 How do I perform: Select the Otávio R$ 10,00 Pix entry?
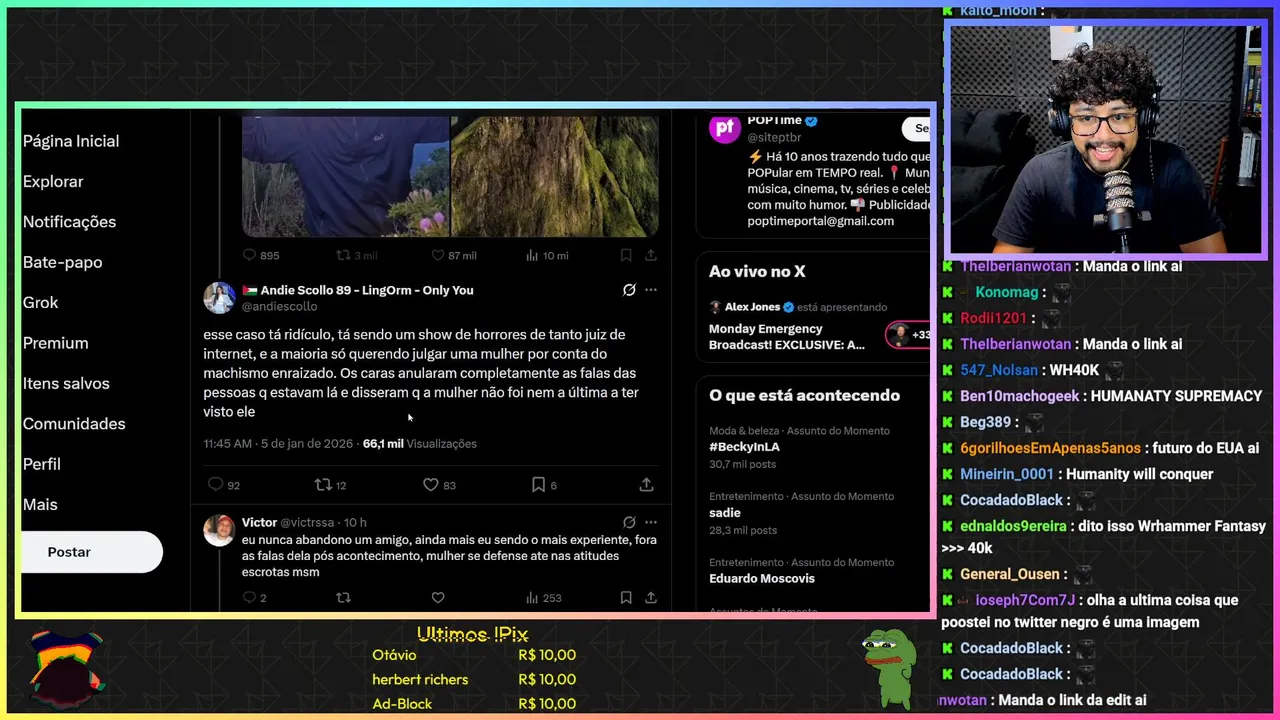474,655
